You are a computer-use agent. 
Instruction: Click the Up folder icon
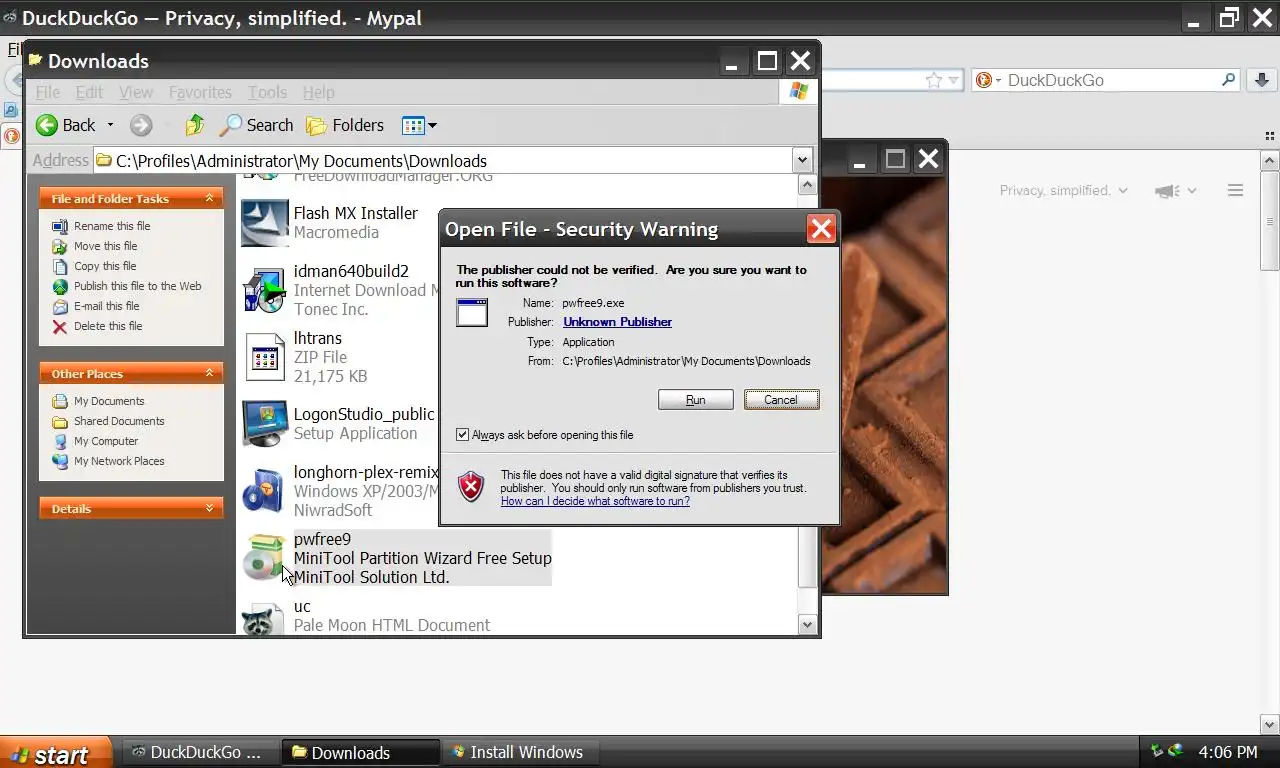195,125
